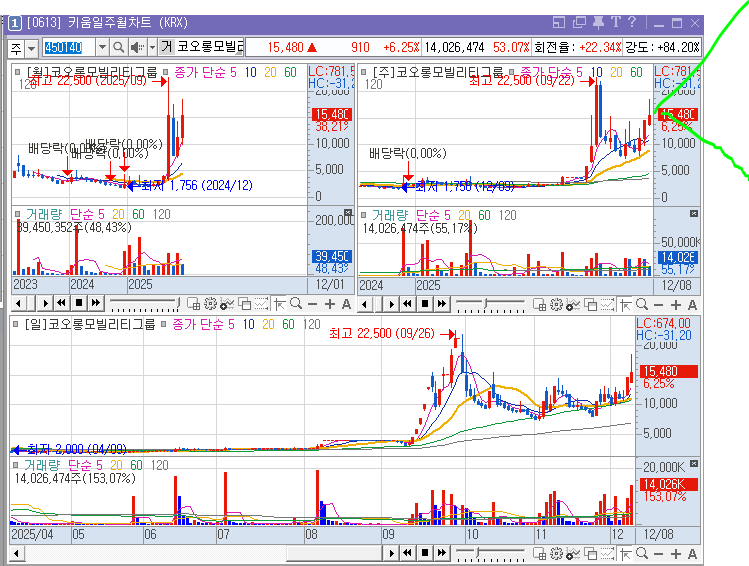The image size is (749, 566).
Task: Toggle the square marker beside weekly [주] chart title
Action: (364, 72)
